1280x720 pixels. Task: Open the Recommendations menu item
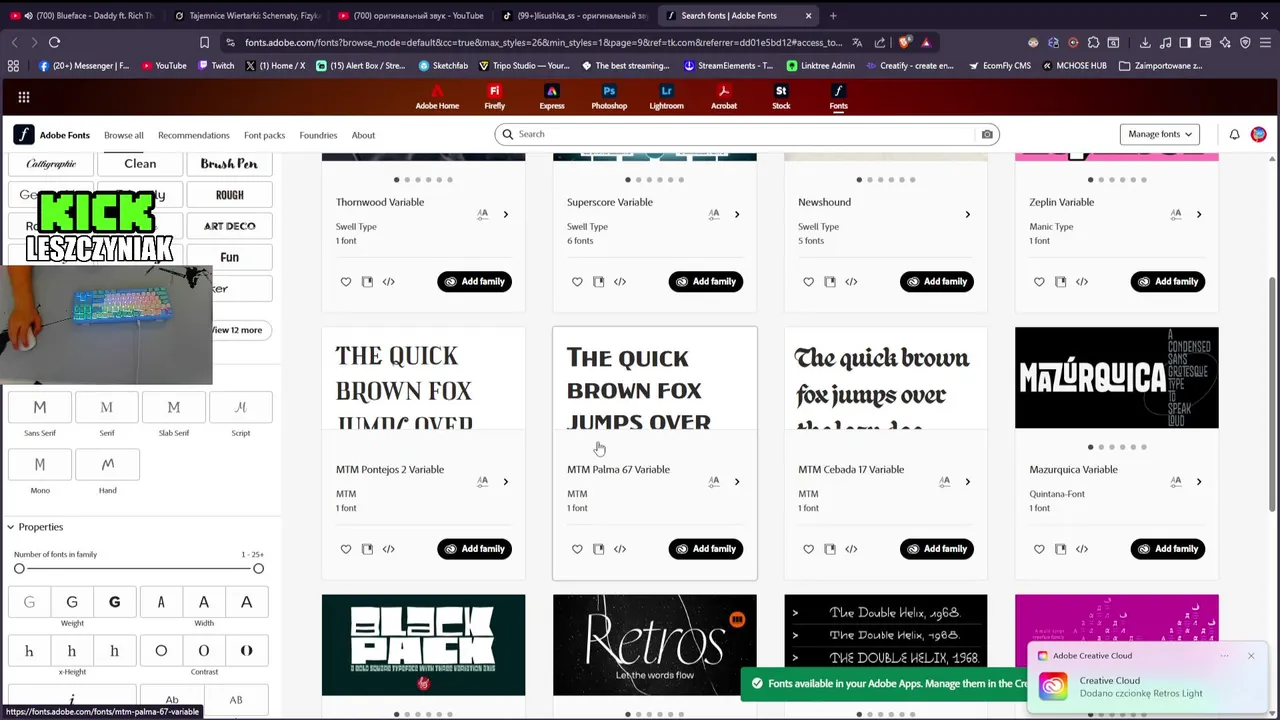[194, 135]
